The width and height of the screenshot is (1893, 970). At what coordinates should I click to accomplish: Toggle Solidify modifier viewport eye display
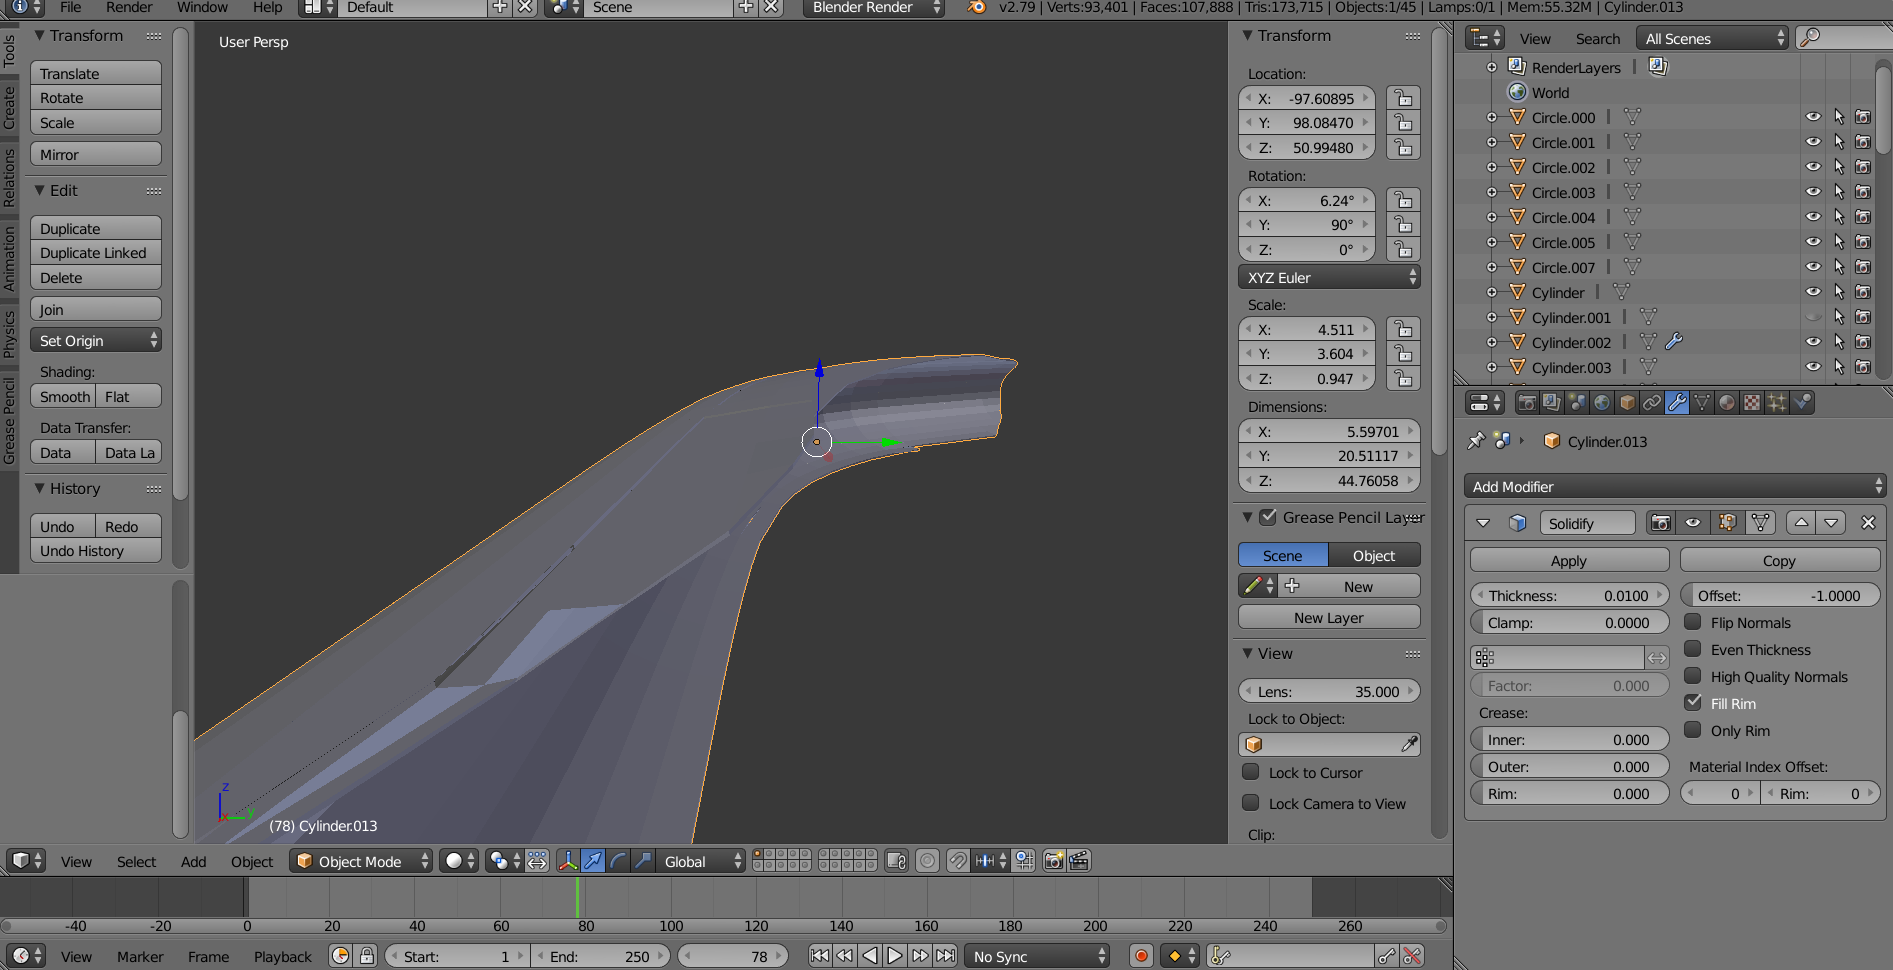pyautogui.click(x=1693, y=523)
